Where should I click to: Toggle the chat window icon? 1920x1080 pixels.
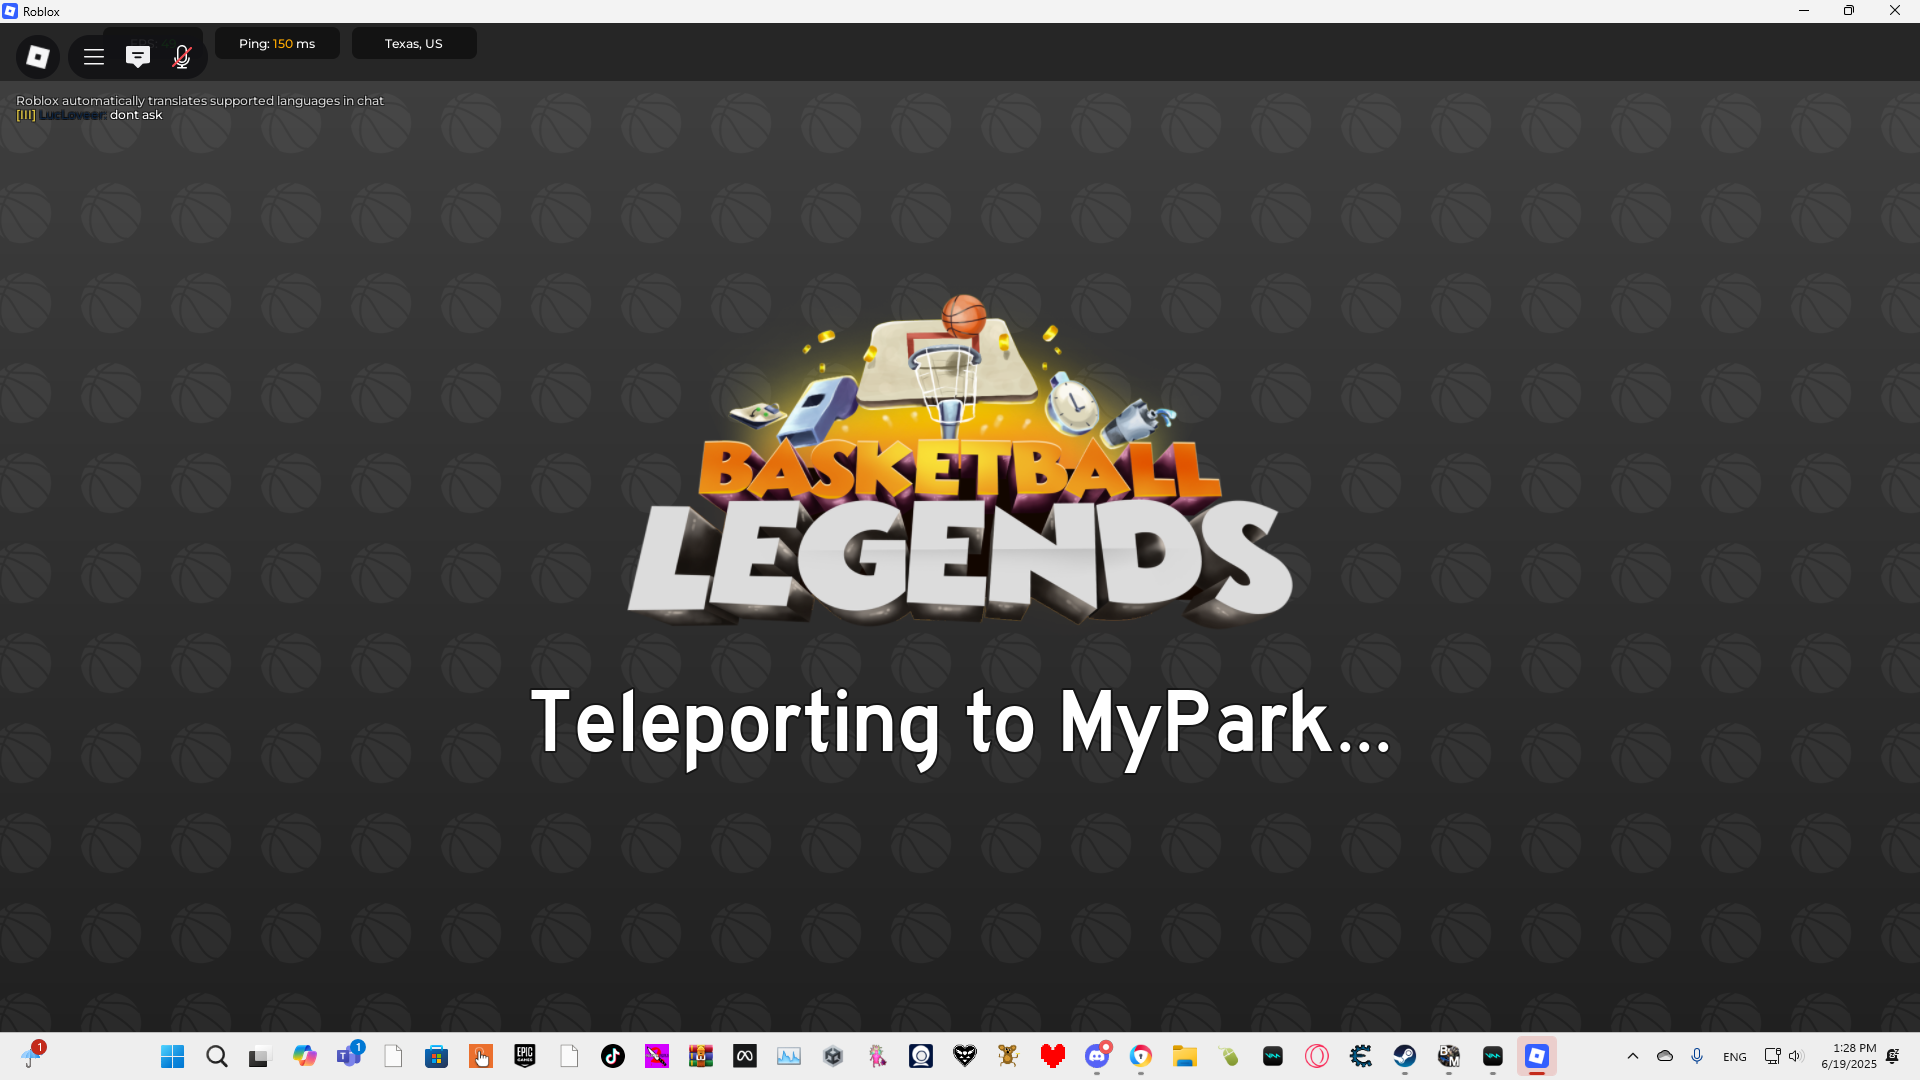tap(138, 57)
